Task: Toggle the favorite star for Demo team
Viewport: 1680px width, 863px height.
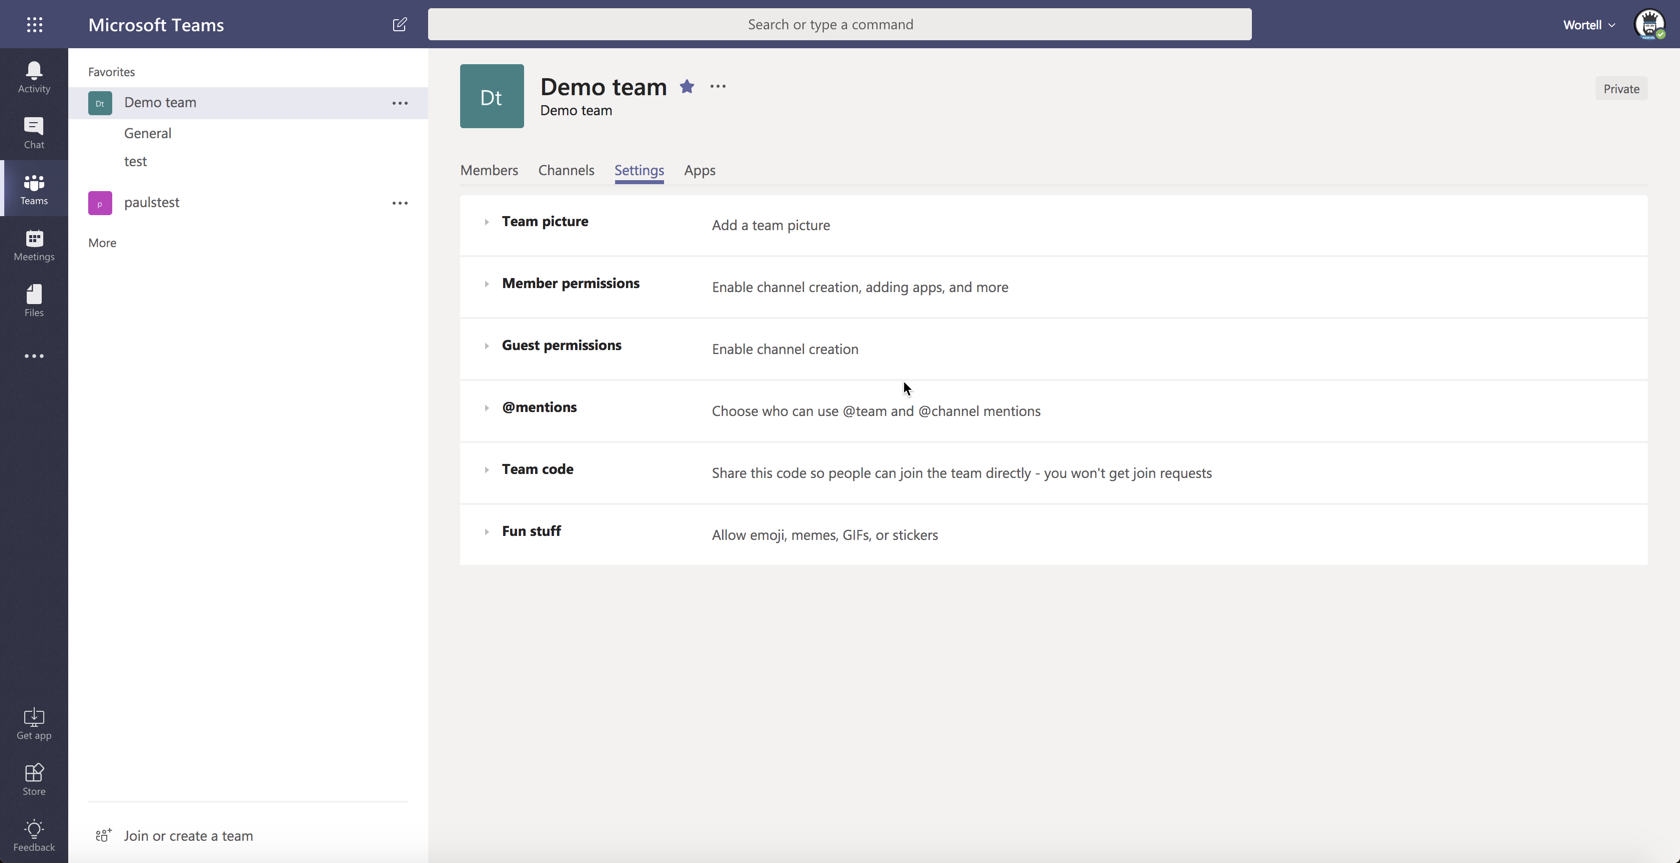Action: point(687,86)
